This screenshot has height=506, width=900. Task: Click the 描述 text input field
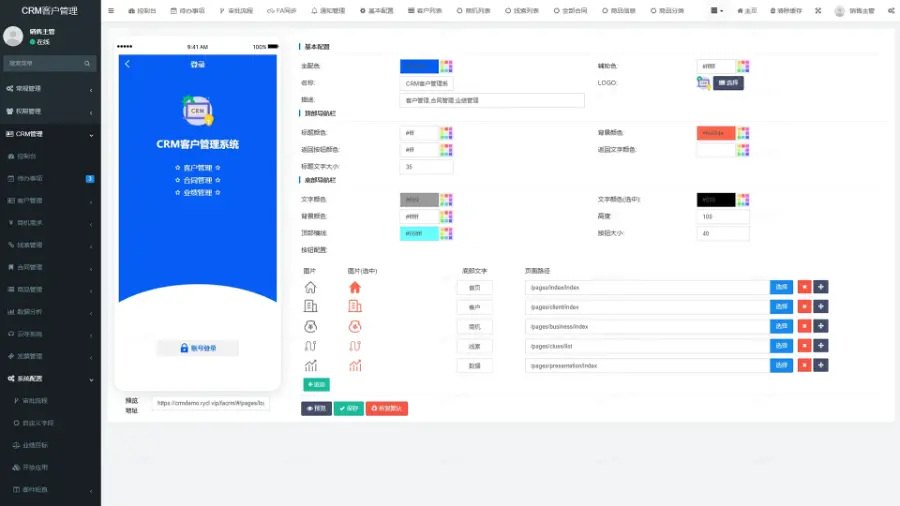click(491, 100)
